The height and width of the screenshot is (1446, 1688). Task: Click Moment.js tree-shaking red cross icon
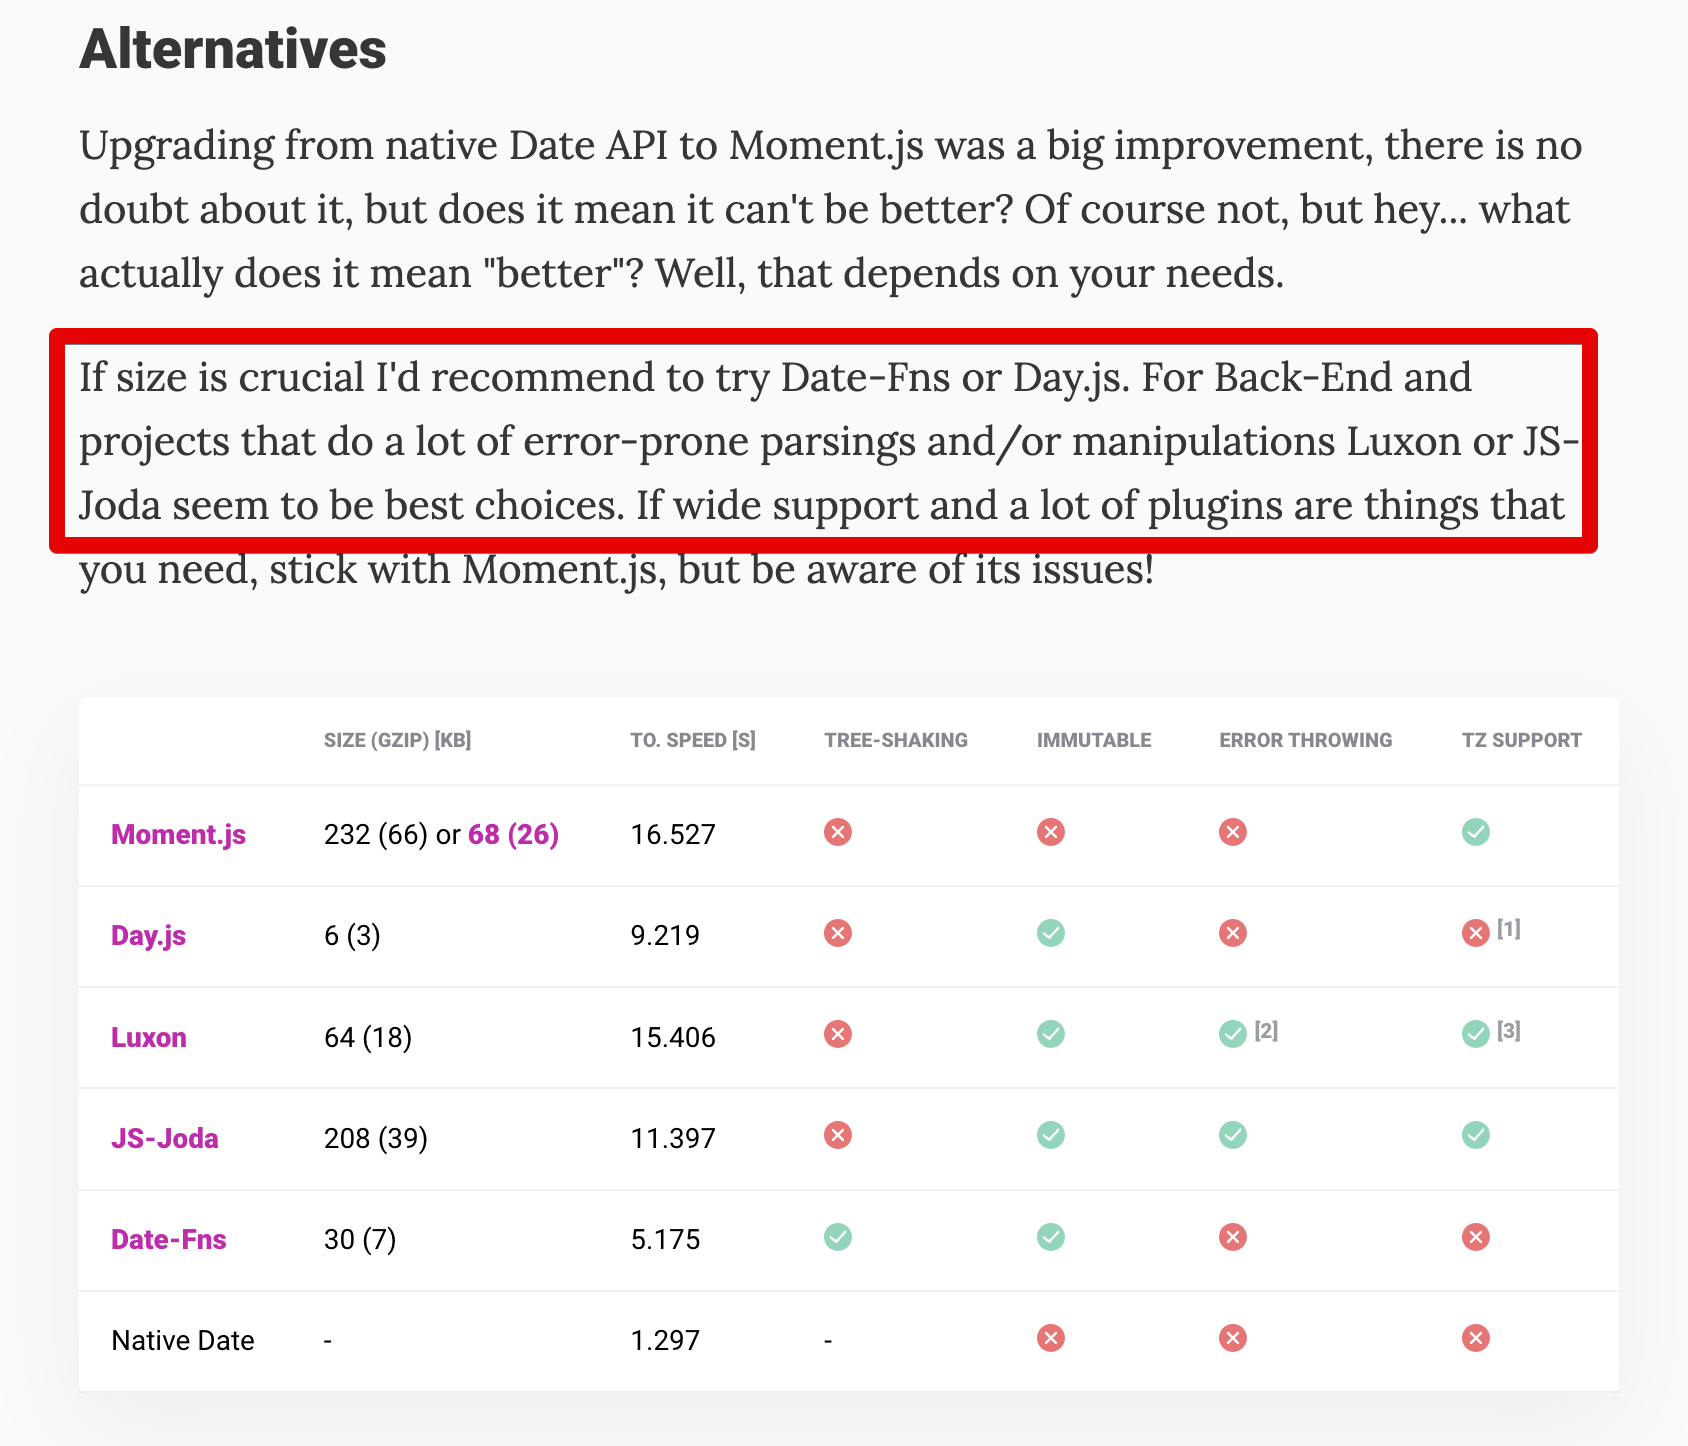pyautogui.click(x=838, y=832)
